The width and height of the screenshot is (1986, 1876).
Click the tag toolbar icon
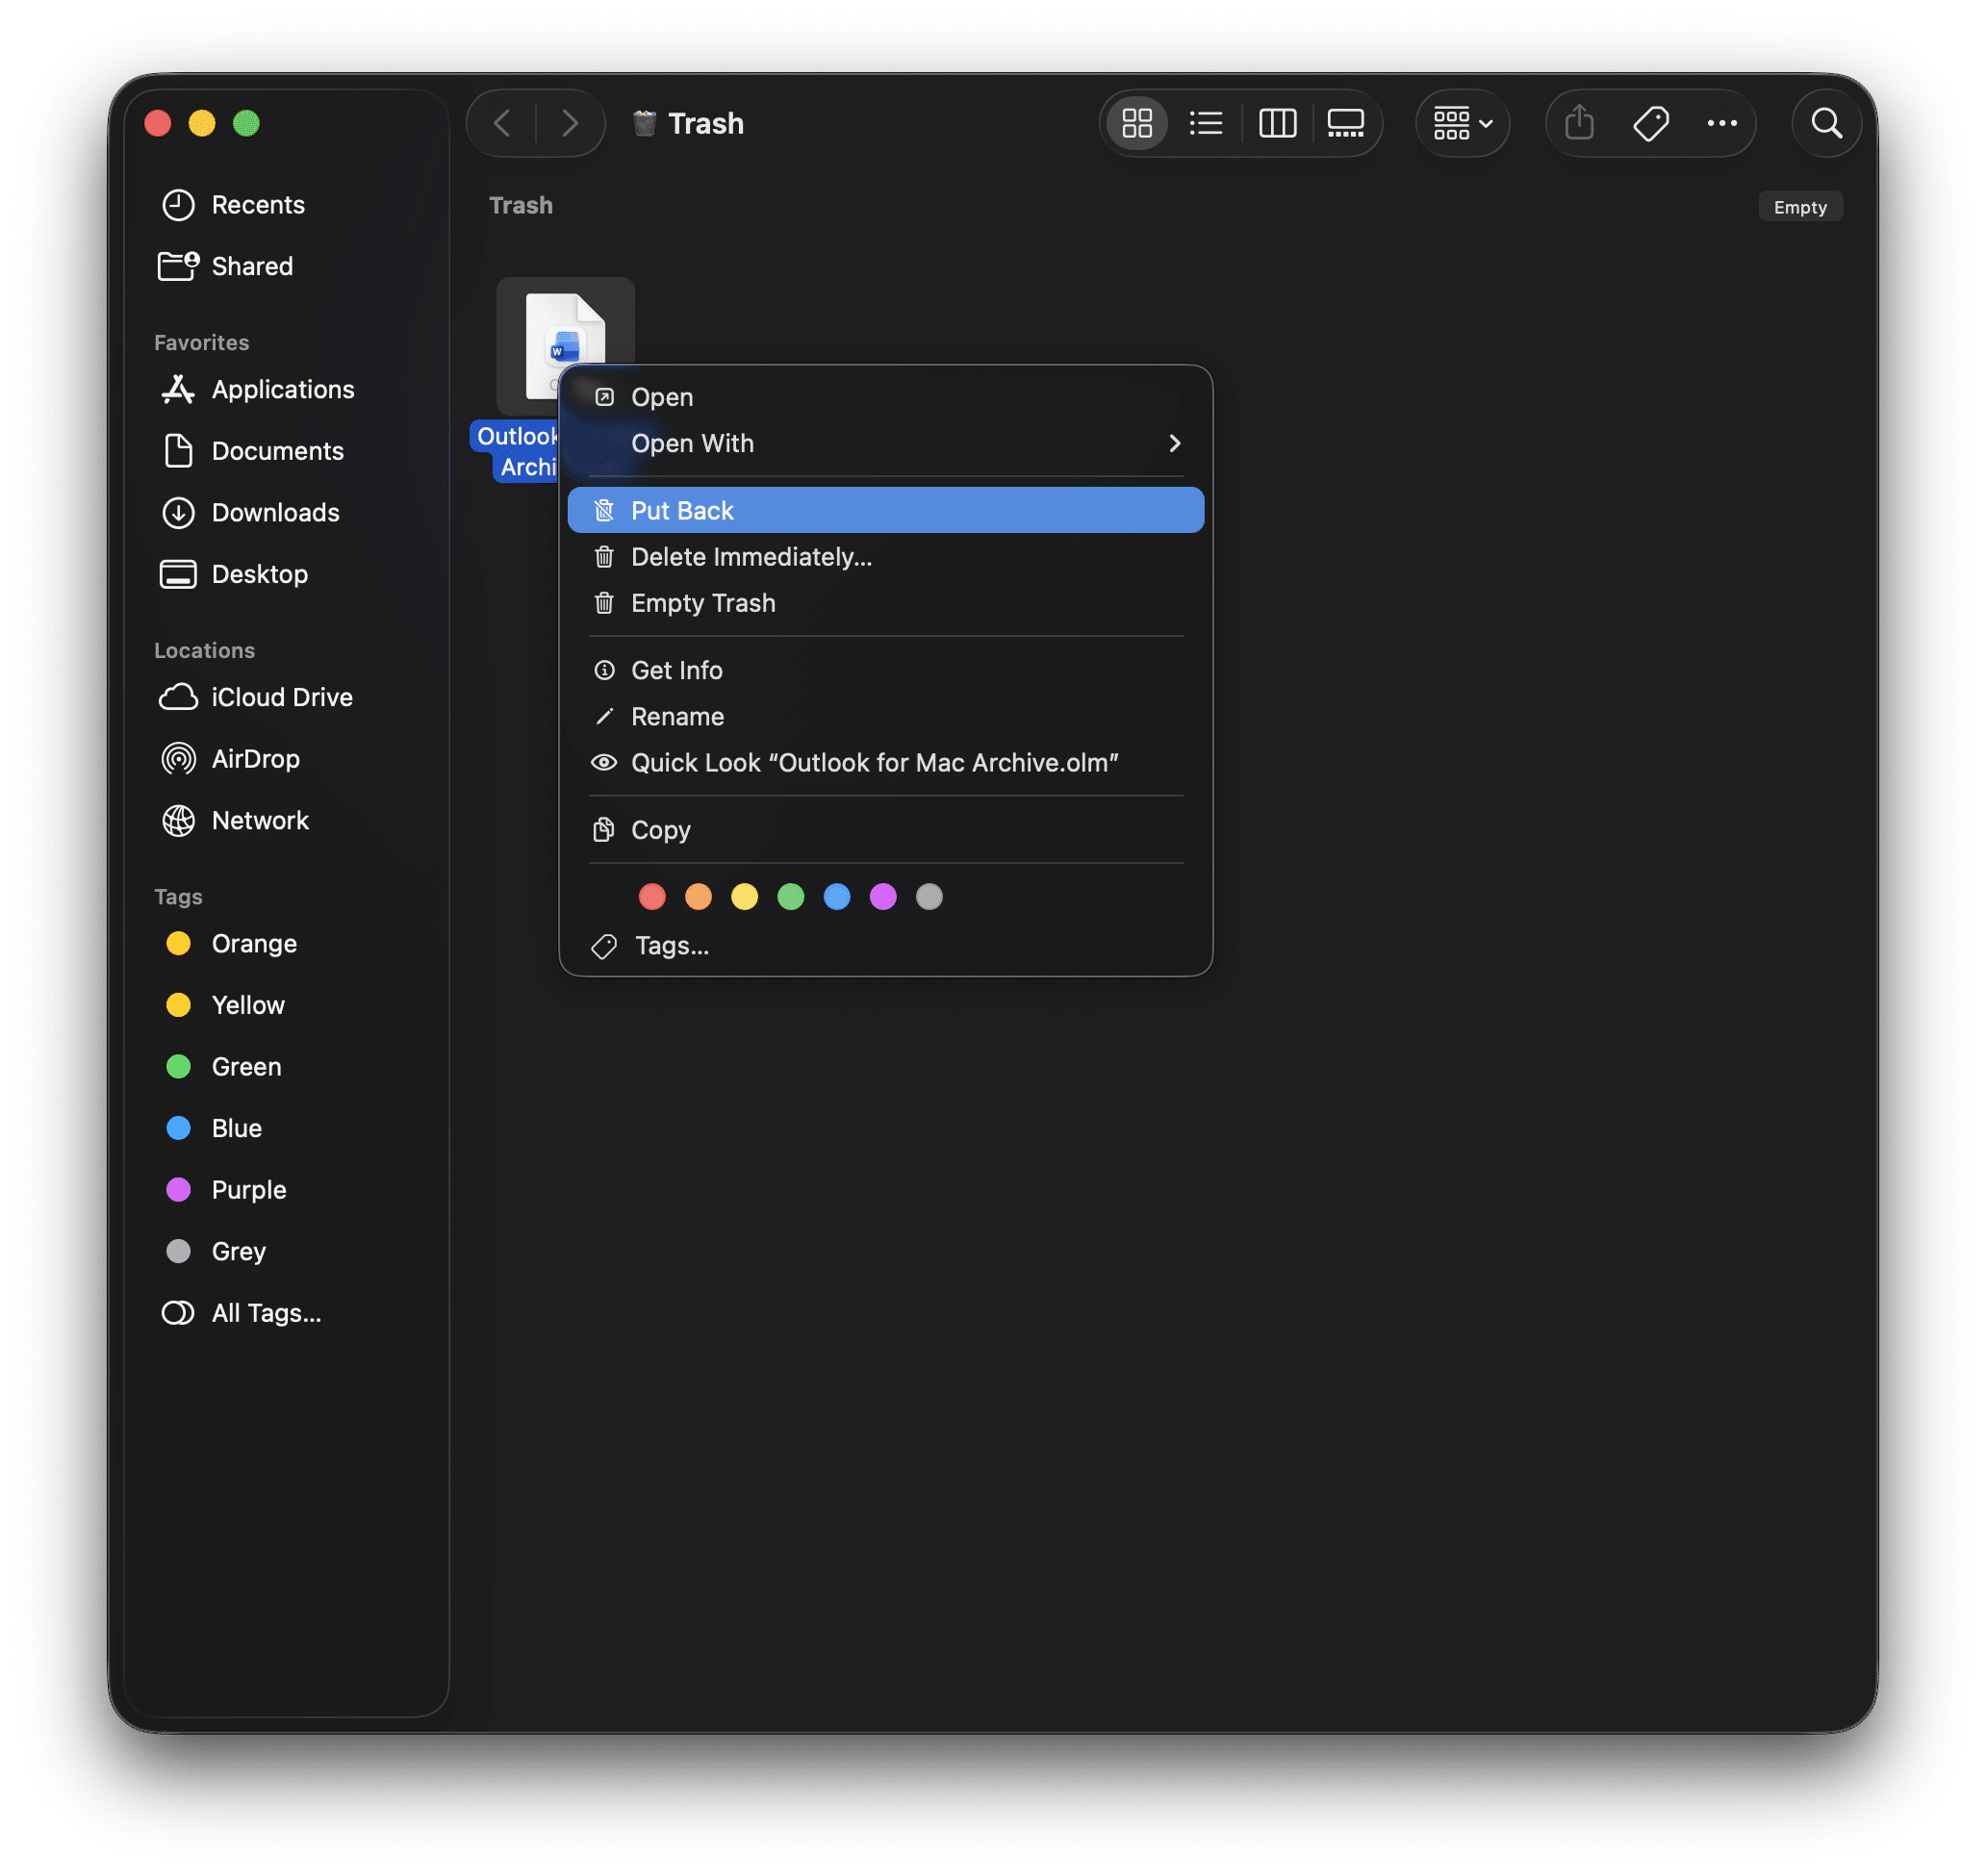[x=1650, y=123]
